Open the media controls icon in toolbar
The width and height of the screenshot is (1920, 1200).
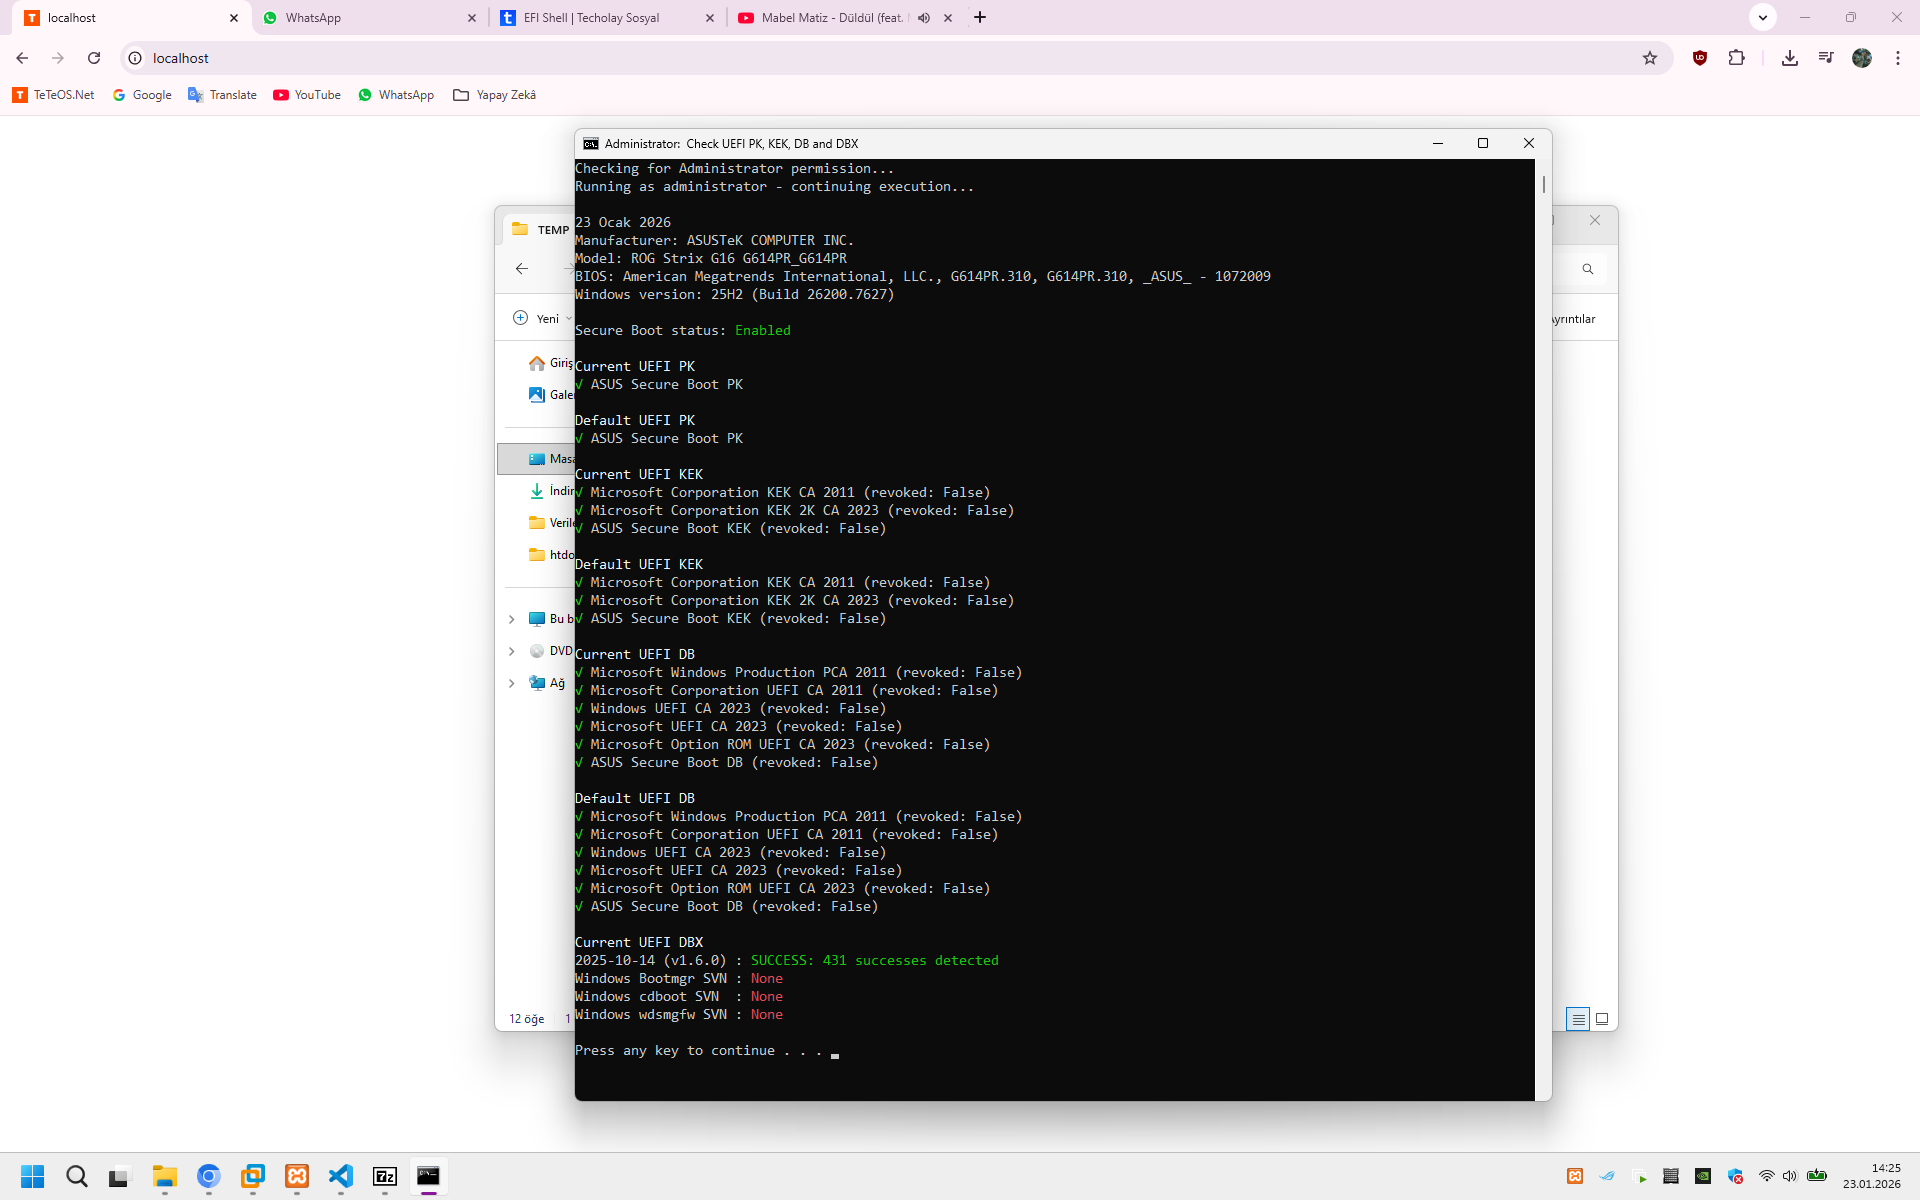pos(1826,58)
